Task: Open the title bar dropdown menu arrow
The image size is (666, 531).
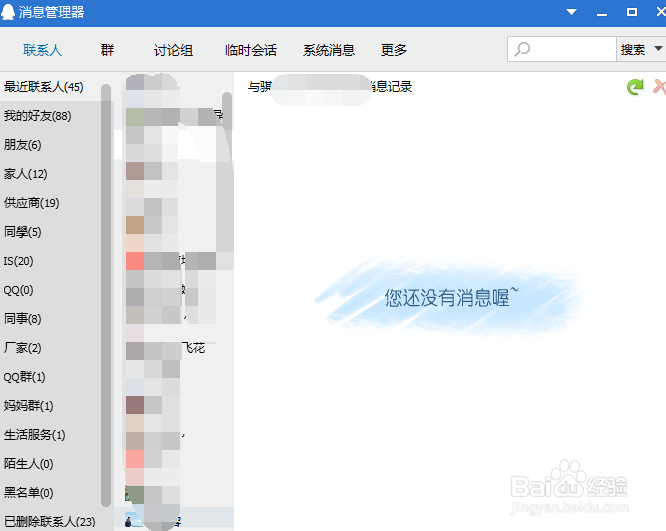Action: coord(572,12)
